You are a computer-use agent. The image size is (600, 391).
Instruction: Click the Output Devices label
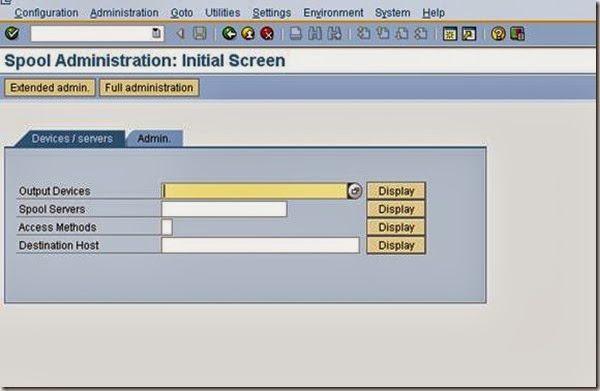[x=54, y=191]
